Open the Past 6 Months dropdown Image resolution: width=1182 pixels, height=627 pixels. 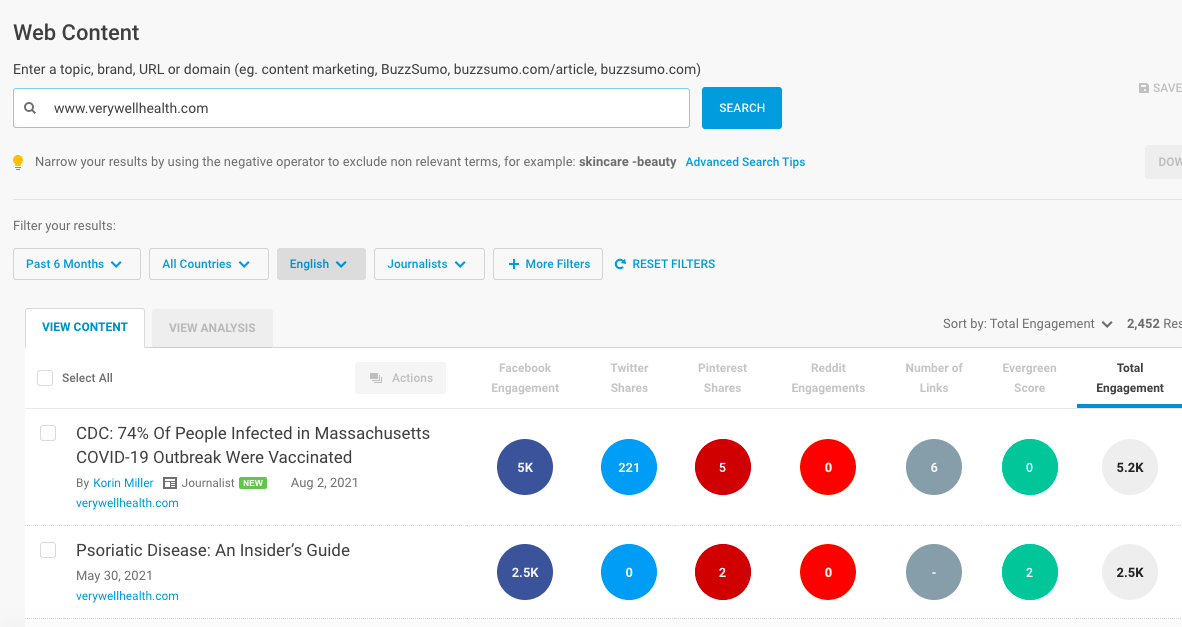(76, 264)
